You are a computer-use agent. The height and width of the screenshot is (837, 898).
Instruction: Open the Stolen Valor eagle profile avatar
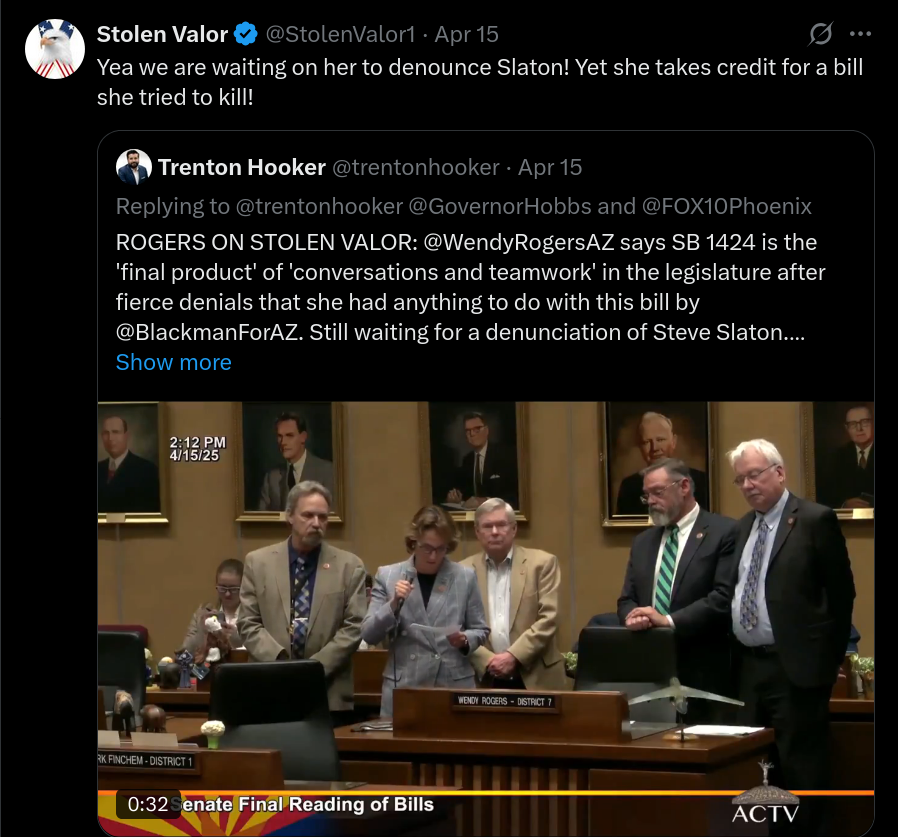55,49
